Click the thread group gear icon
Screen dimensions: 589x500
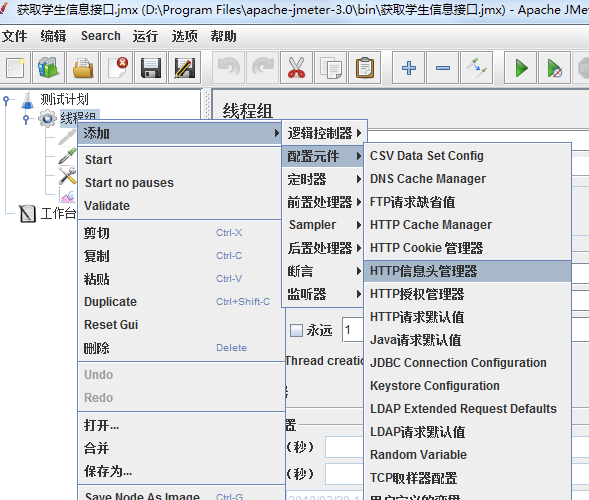click(47, 119)
